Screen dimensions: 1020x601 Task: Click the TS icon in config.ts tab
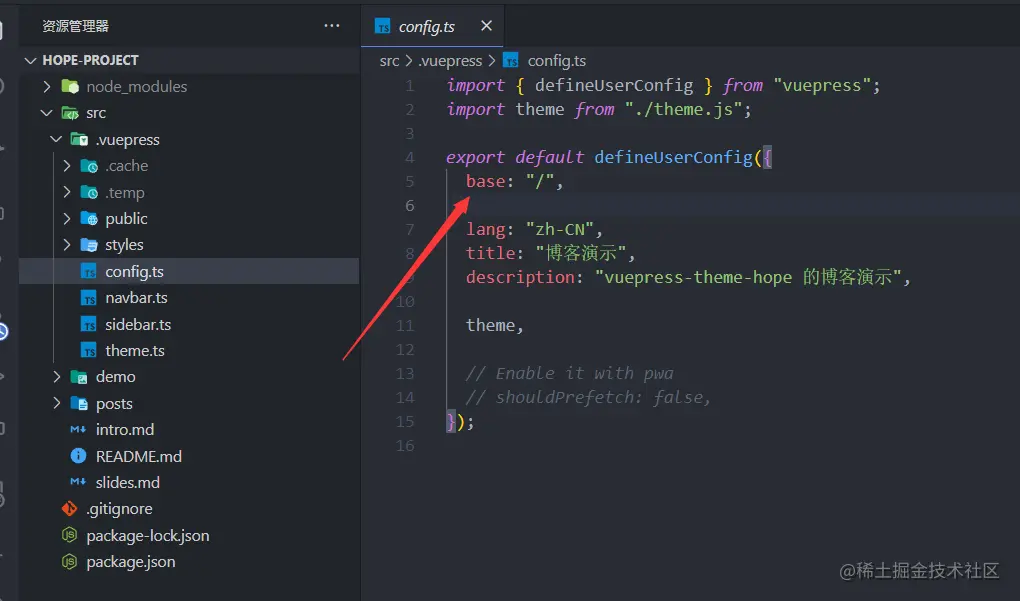[382, 26]
